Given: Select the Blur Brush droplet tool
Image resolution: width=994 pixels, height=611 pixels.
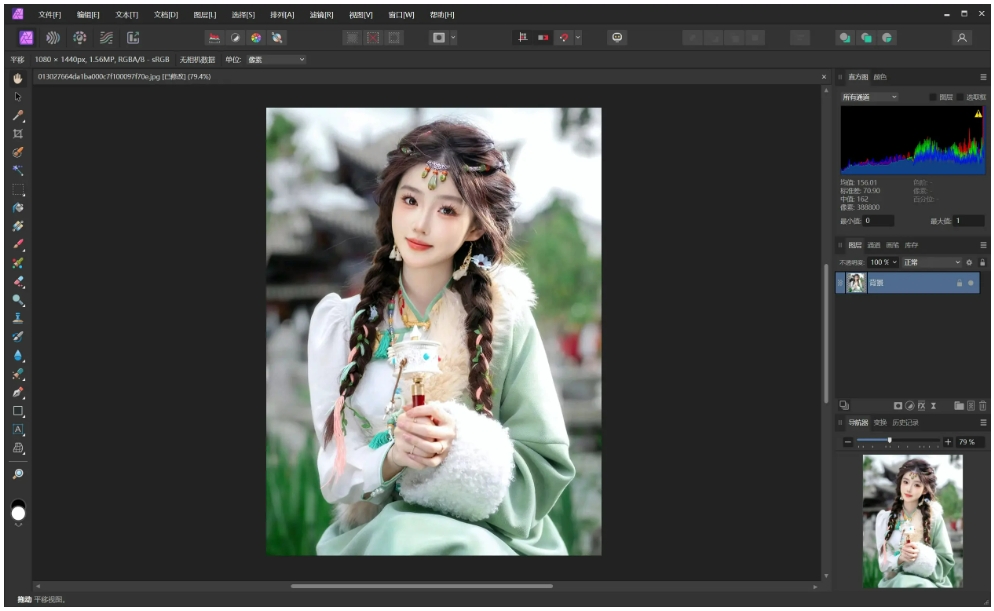Looking at the screenshot, I should (18, 355).
